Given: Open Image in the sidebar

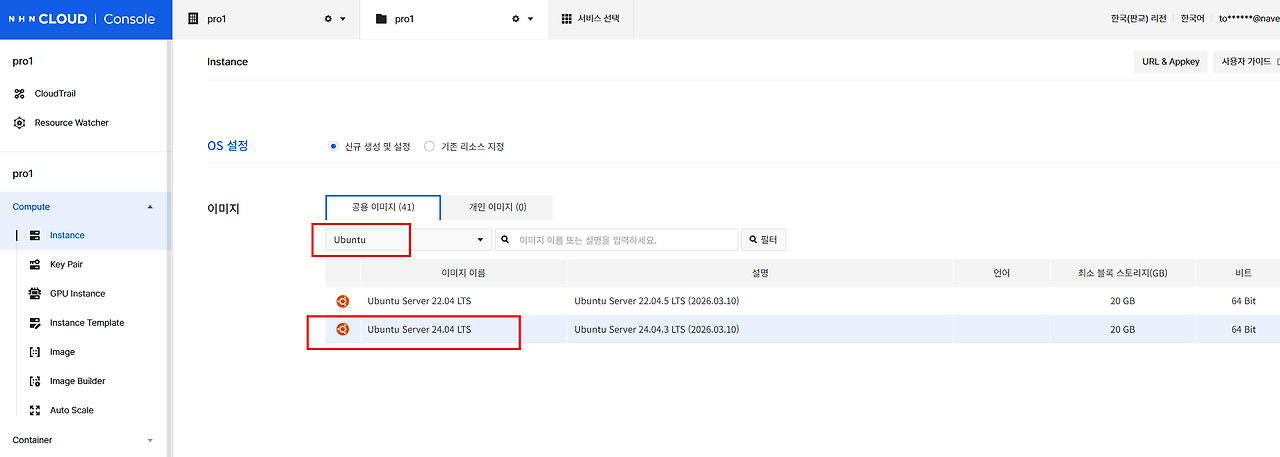Looking at the screenshot, I should pos(62,352).
